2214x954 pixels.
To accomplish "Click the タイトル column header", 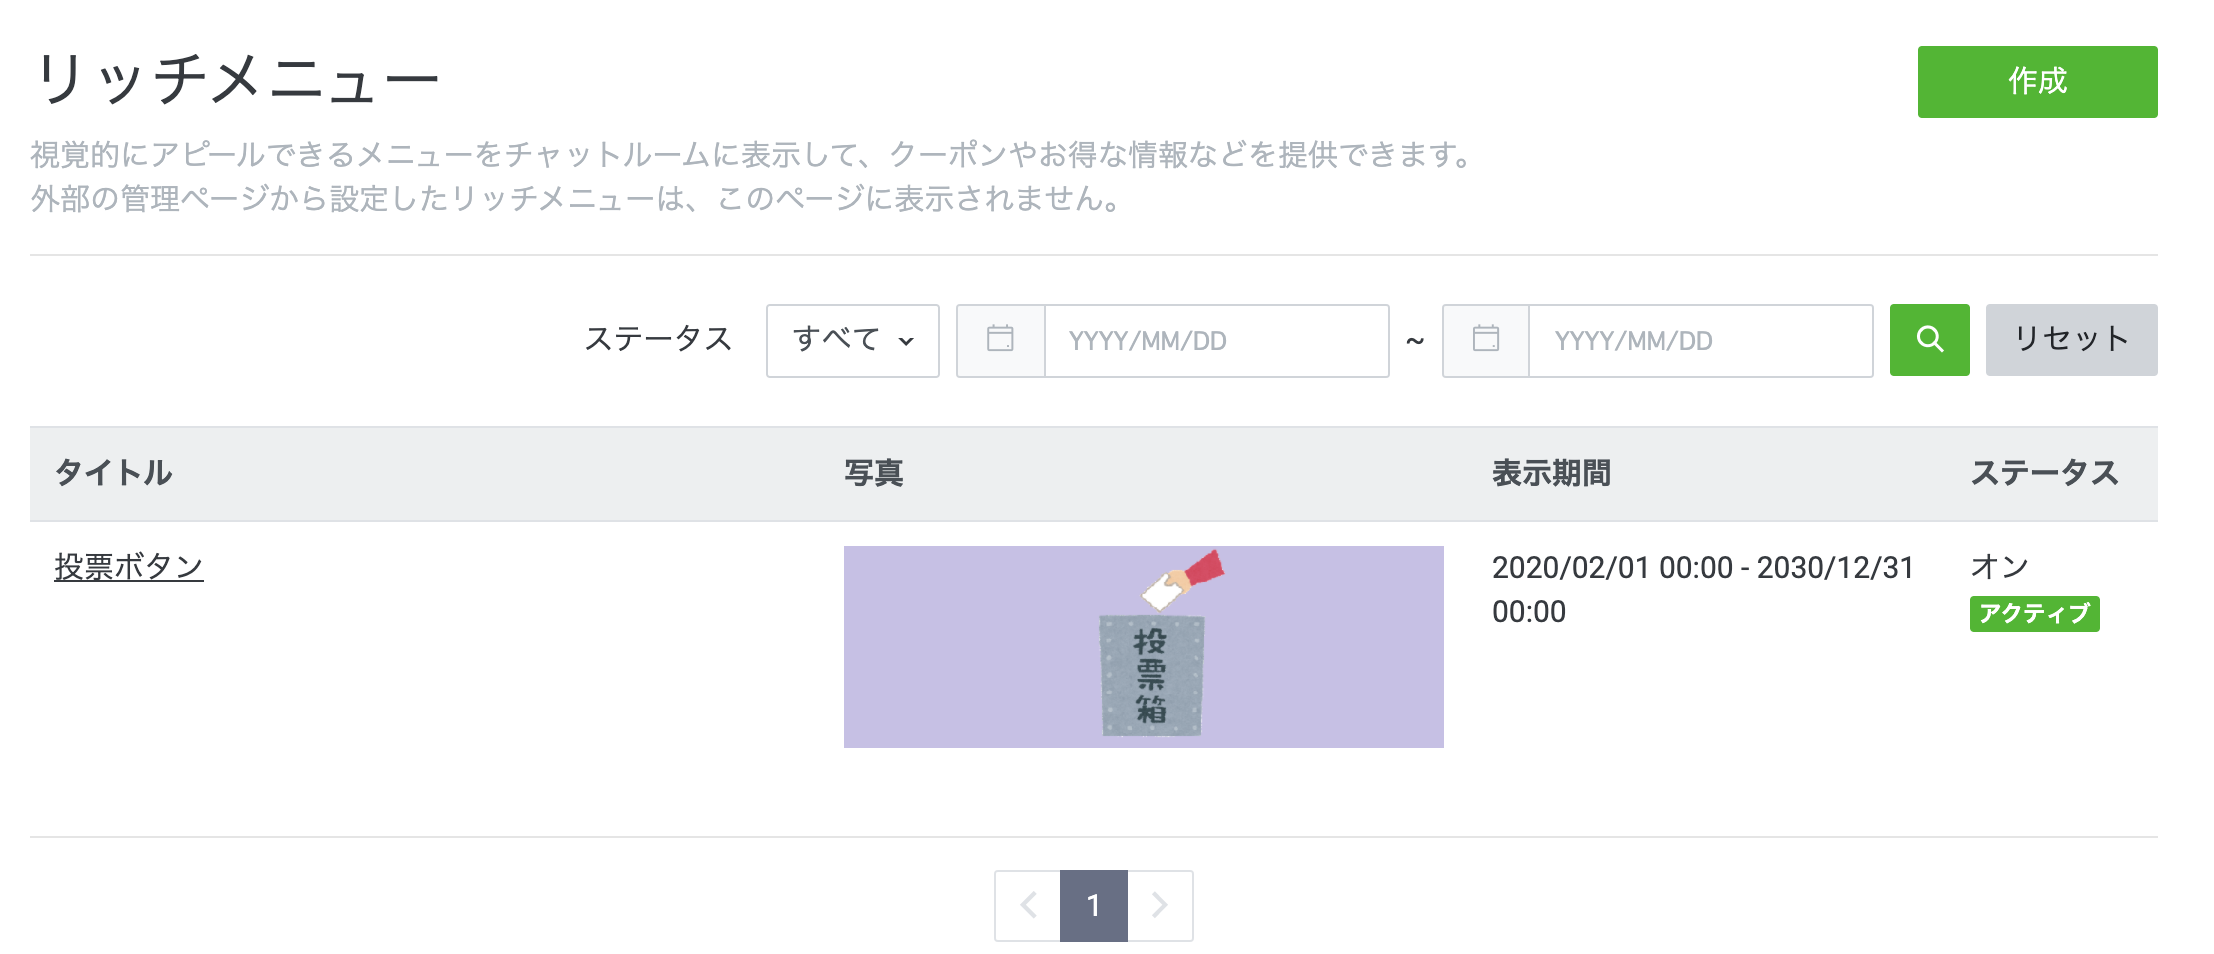I will coord(113,473).
